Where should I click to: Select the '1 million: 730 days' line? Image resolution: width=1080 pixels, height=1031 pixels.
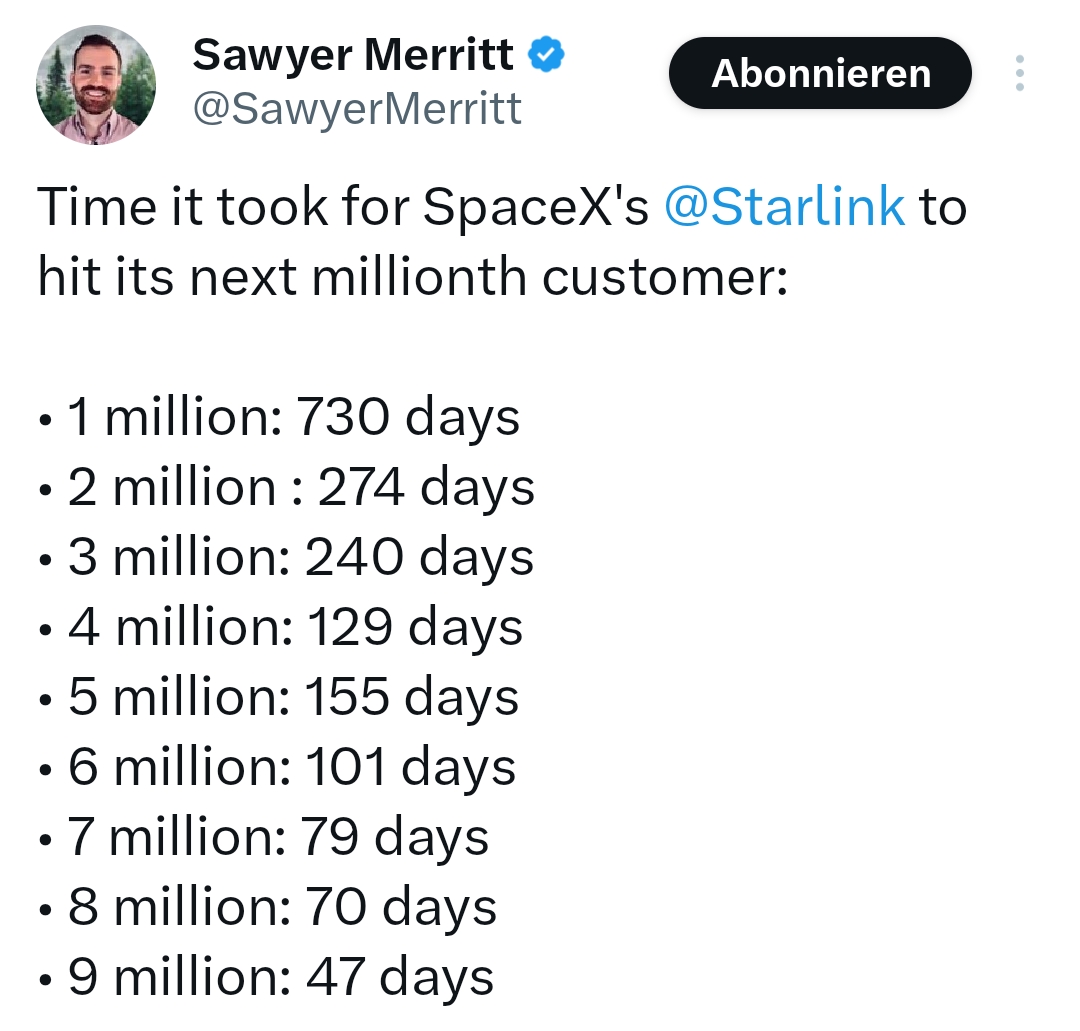[x=280, y=417]
